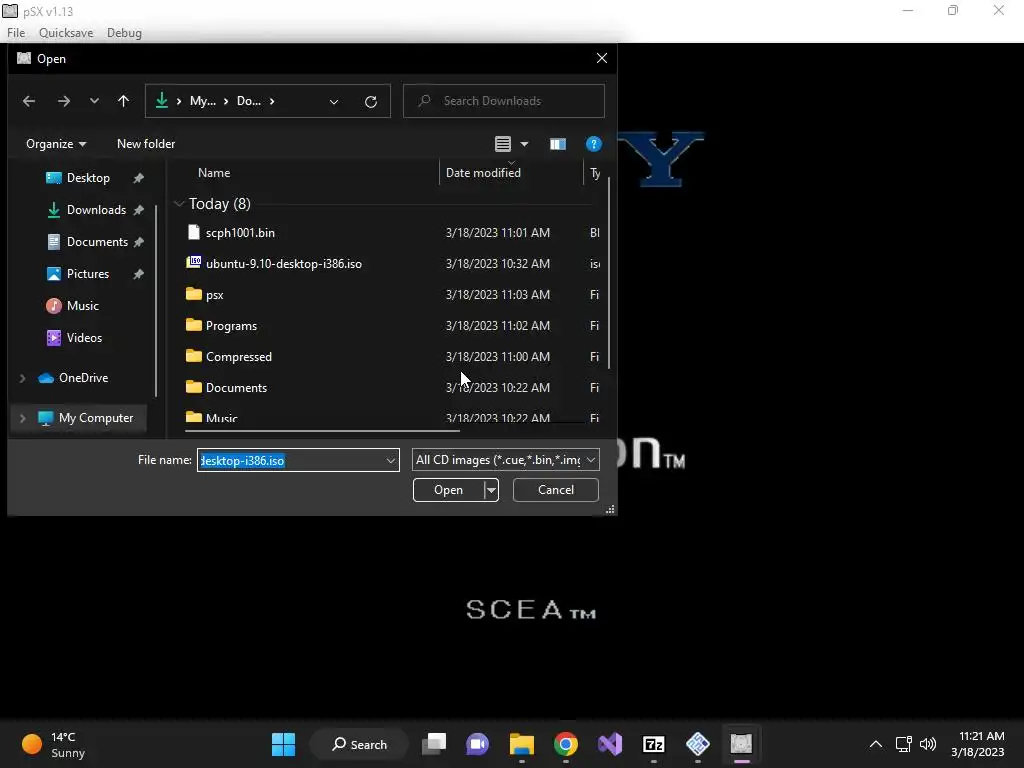Open Task View on the taskbar

(x=434, y=744)
